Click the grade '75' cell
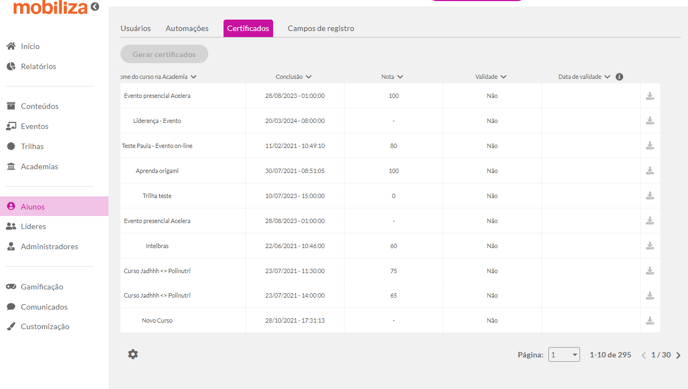 pyautogui.click(x=394, y=271)
